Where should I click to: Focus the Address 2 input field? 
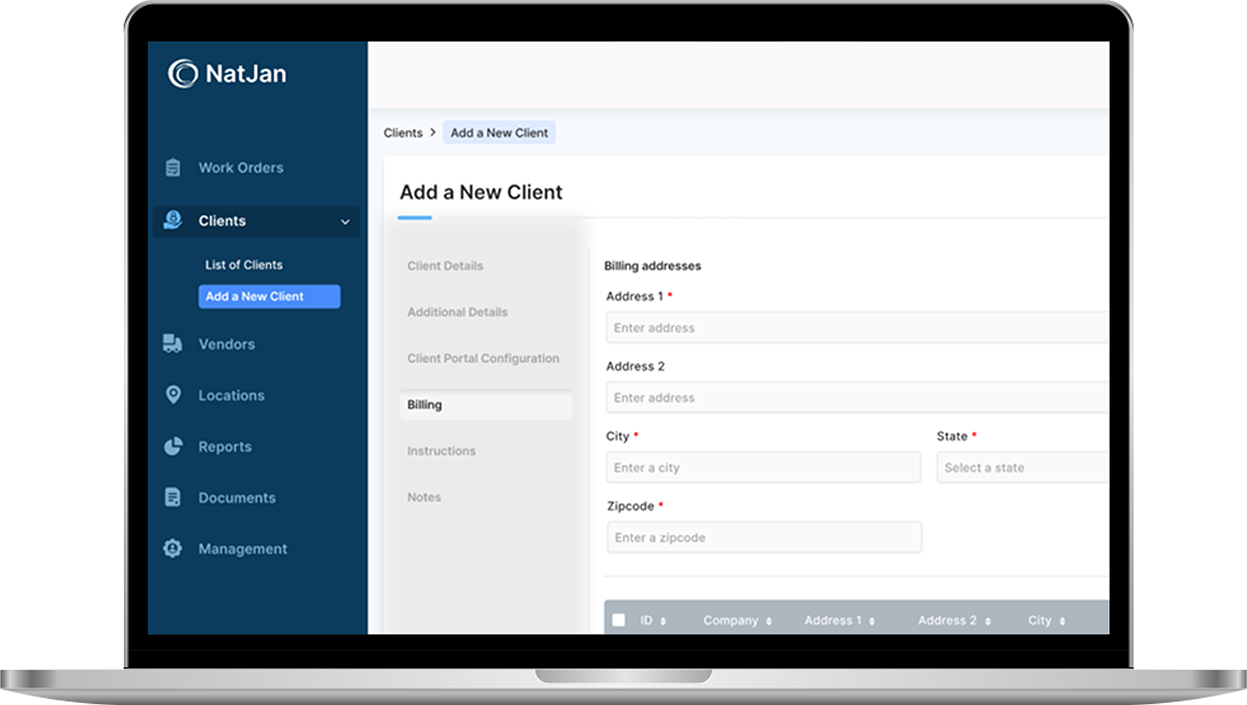coord(857,397)
